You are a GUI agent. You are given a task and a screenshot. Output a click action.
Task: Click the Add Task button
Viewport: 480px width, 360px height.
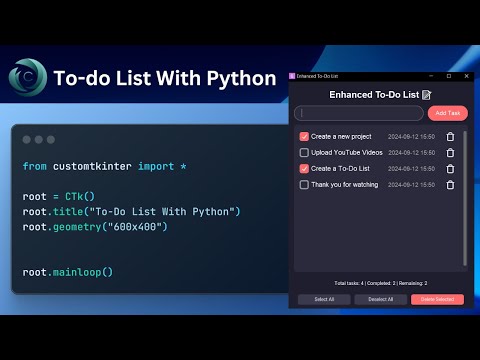pos(448,113)
